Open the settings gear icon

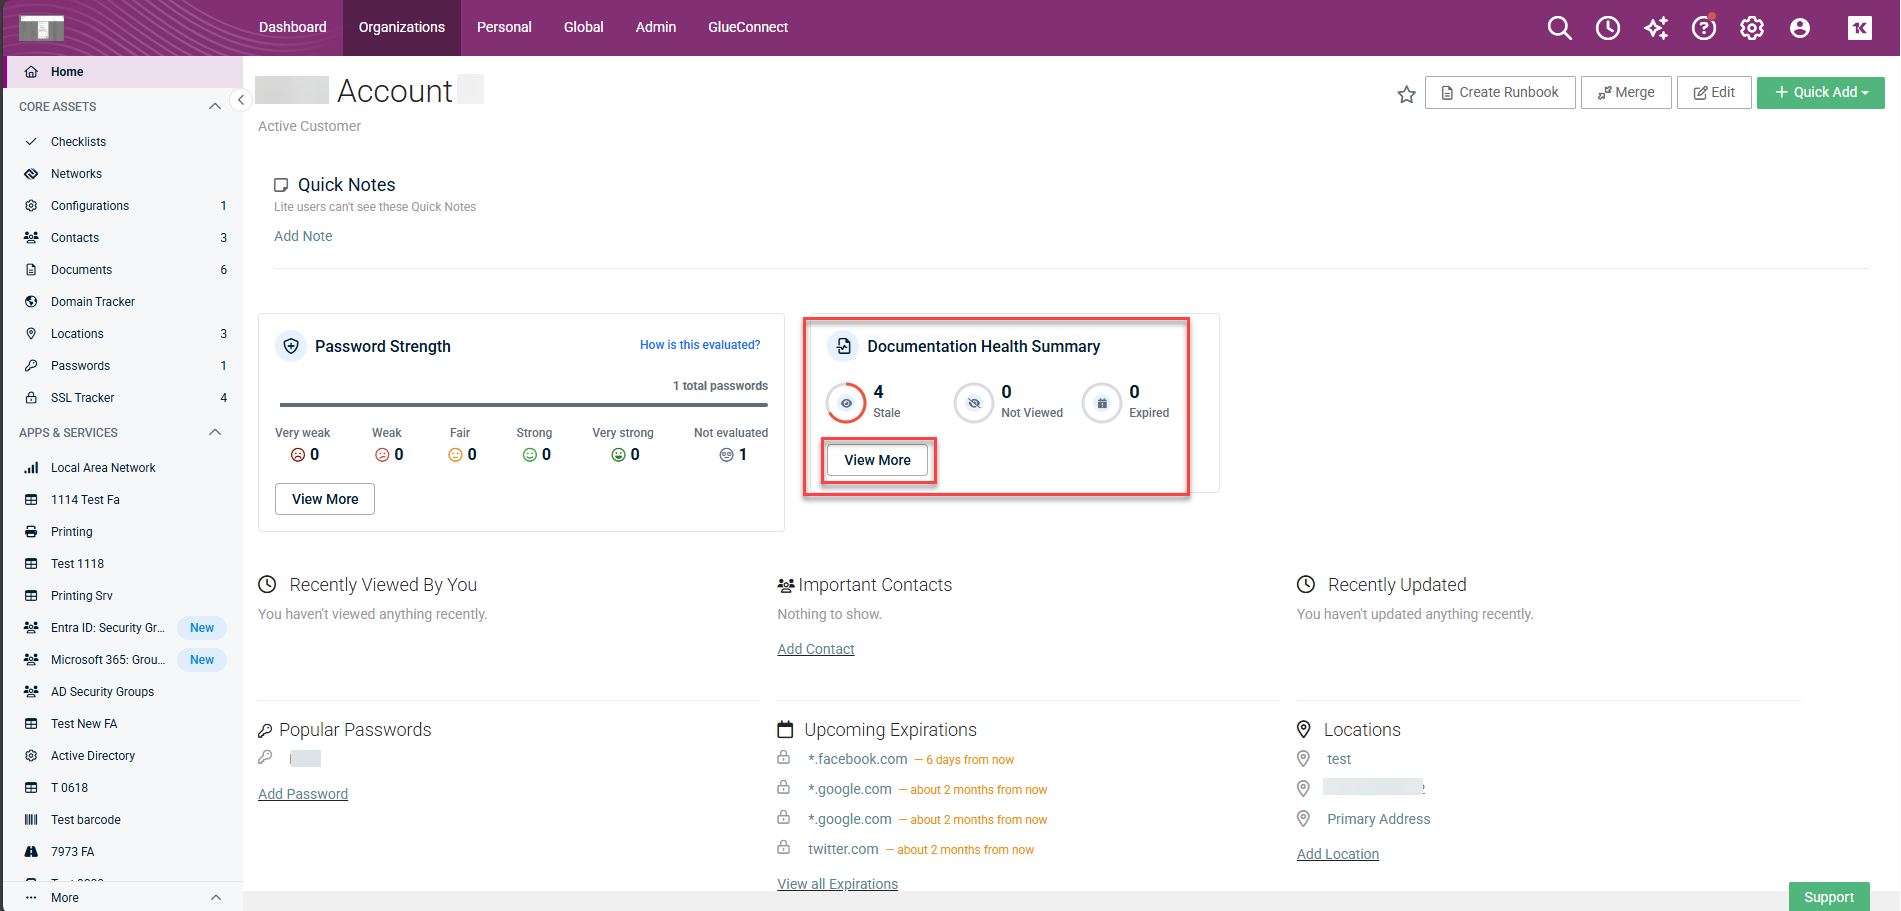(x=1751, y=28)
